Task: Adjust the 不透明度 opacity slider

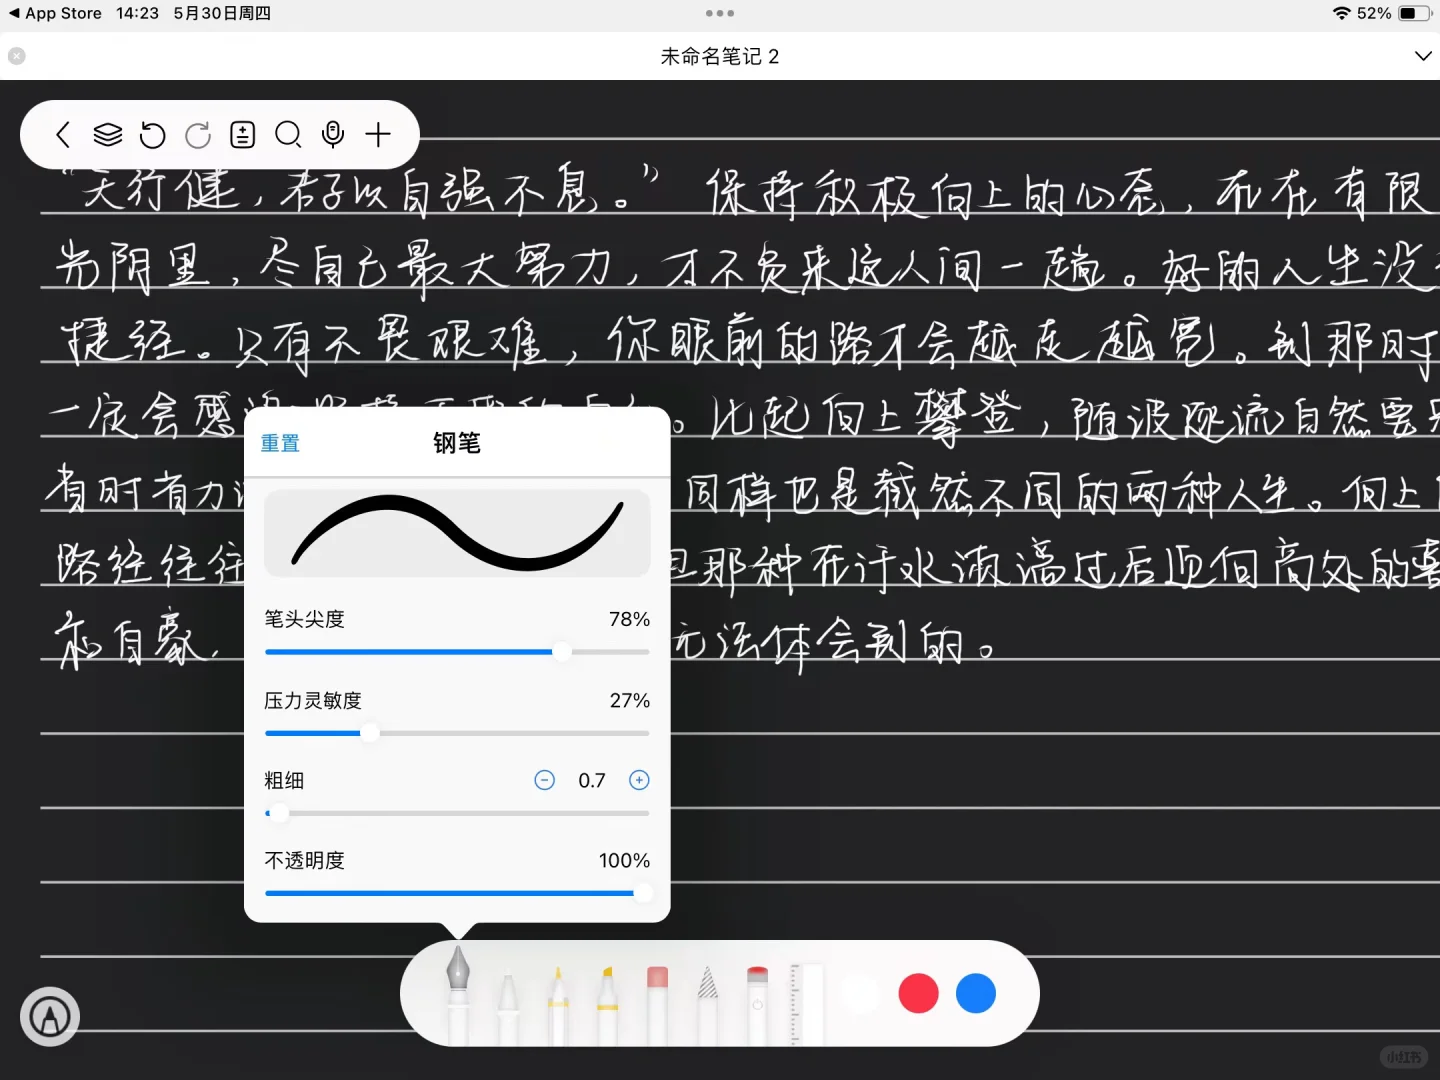Action: (457, 893)
